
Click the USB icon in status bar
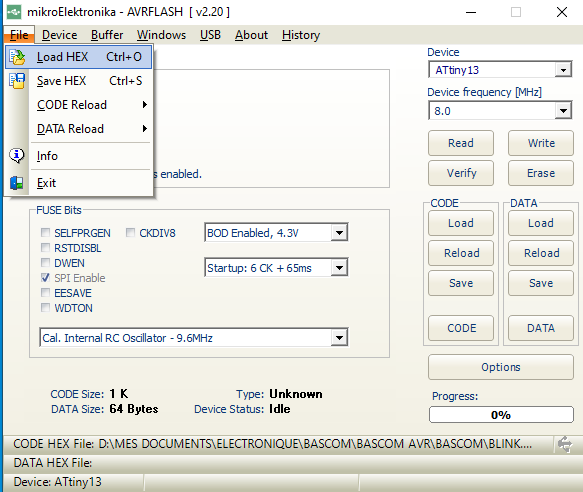pyautogui.click(x=565, y=444)
